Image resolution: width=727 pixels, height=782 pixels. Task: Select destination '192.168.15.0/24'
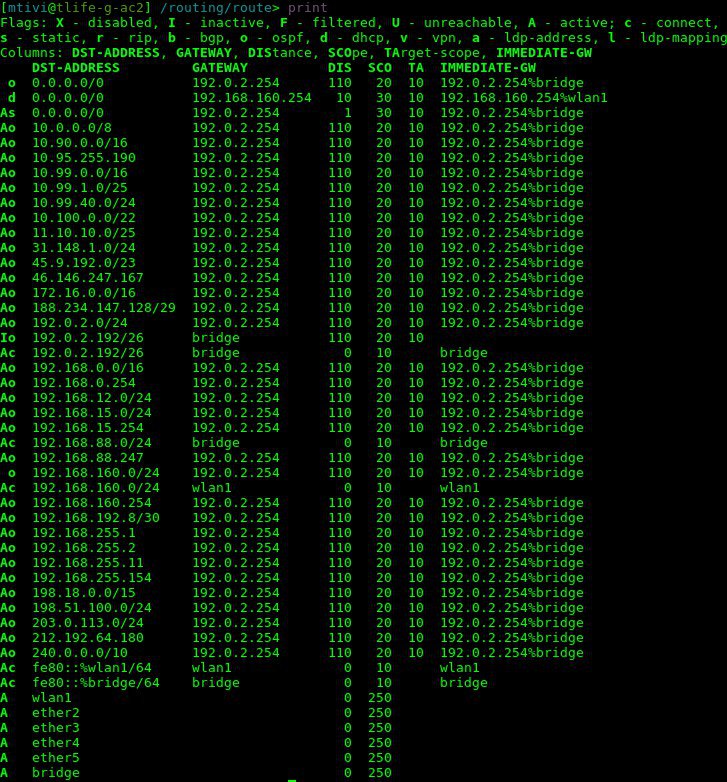[92, 412]
